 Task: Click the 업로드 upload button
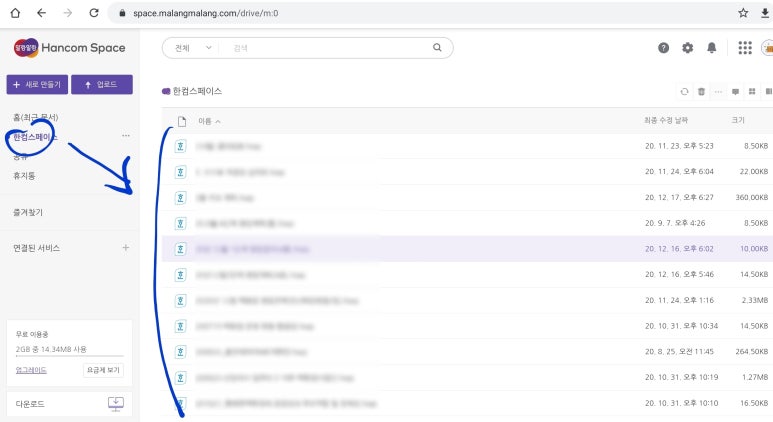coord(101,85)
